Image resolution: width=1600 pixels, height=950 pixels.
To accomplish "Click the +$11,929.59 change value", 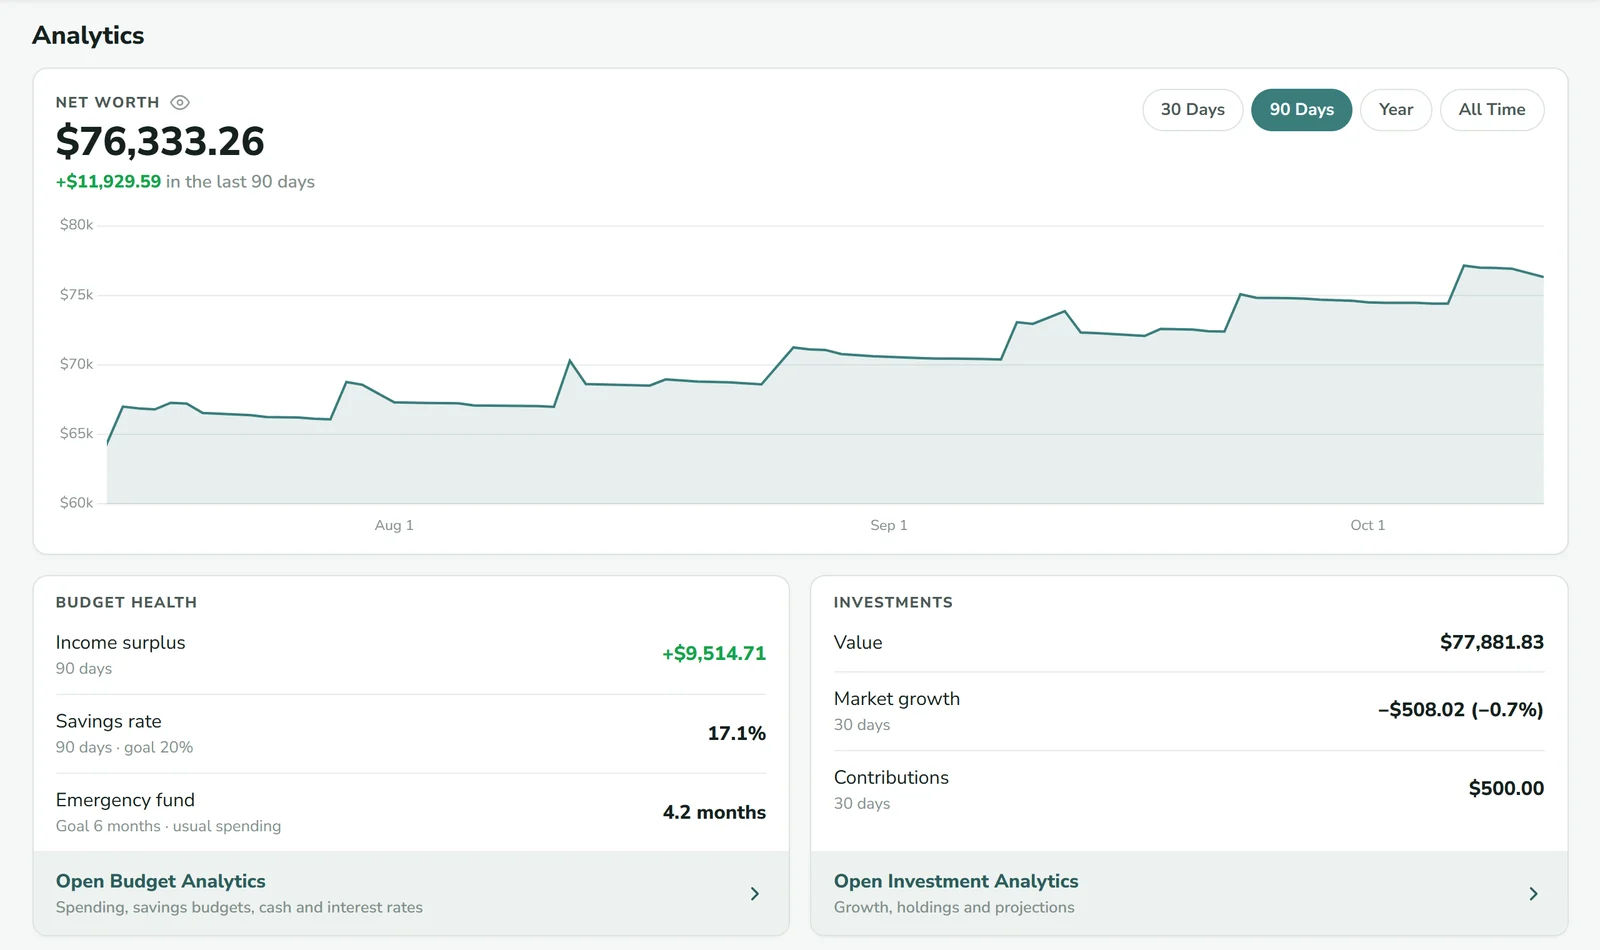I will click(x=108, y=182).
